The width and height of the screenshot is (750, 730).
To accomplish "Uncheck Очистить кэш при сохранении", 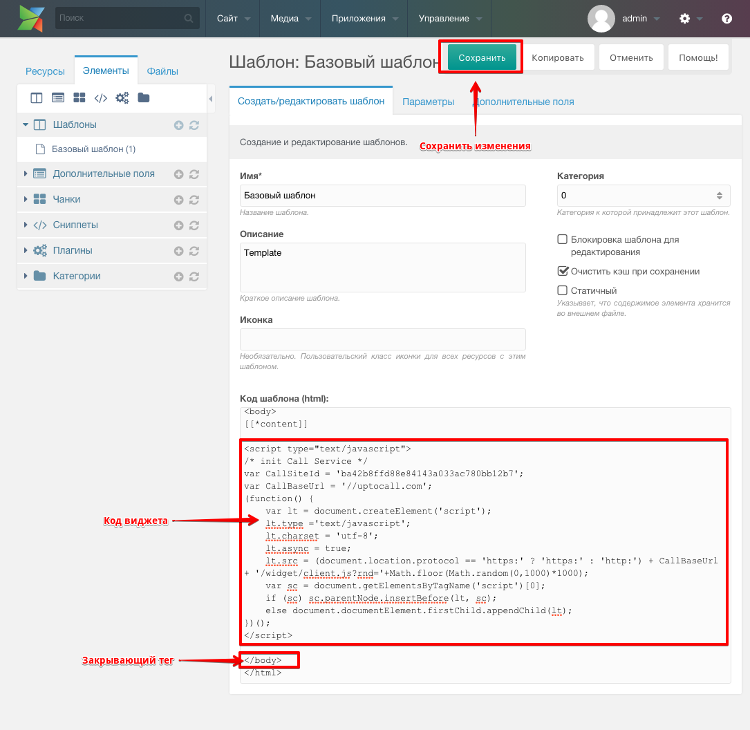I will [563, 271].
